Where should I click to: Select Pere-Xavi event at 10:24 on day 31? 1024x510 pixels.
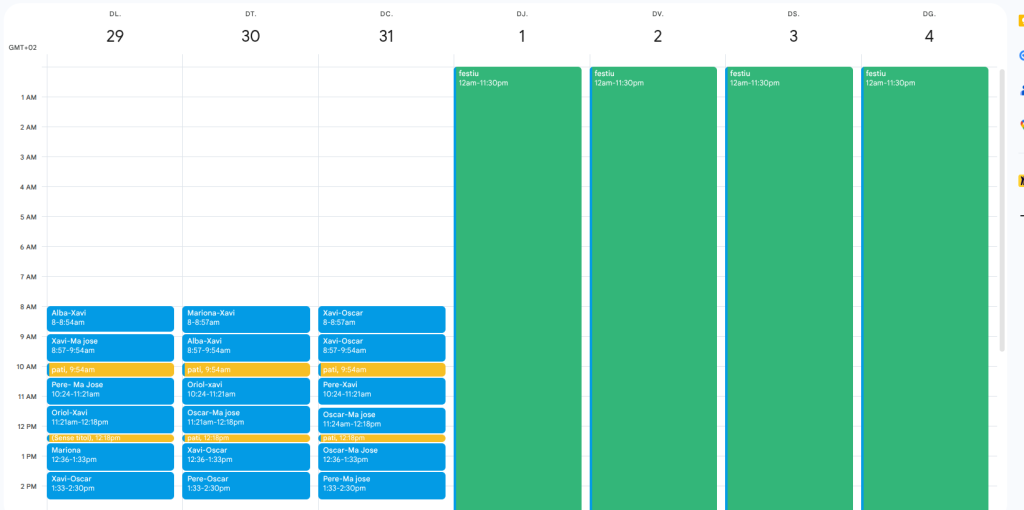382,390
